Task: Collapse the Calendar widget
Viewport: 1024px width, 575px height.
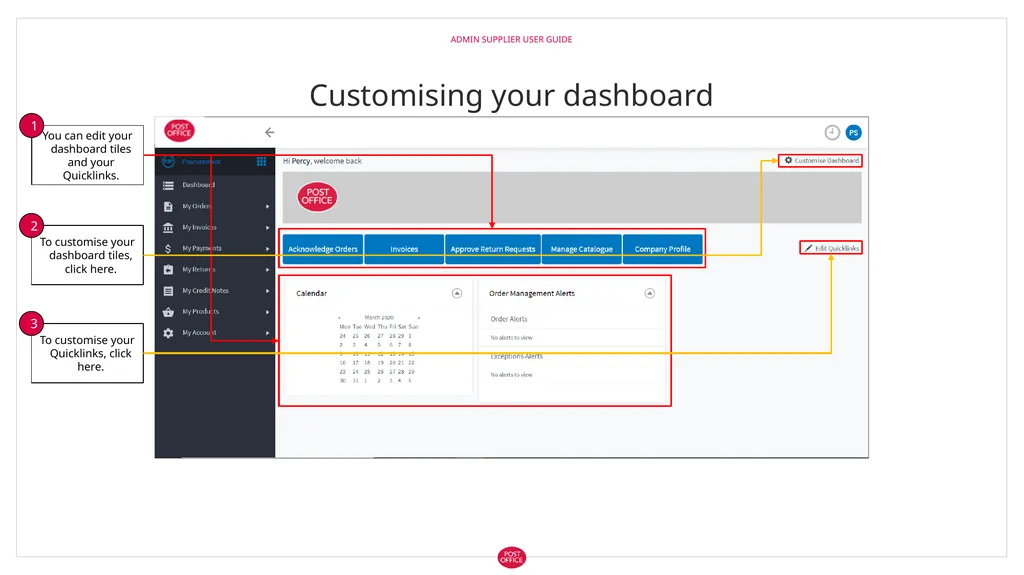Action: pyautogui.click(x=457, y=293)
